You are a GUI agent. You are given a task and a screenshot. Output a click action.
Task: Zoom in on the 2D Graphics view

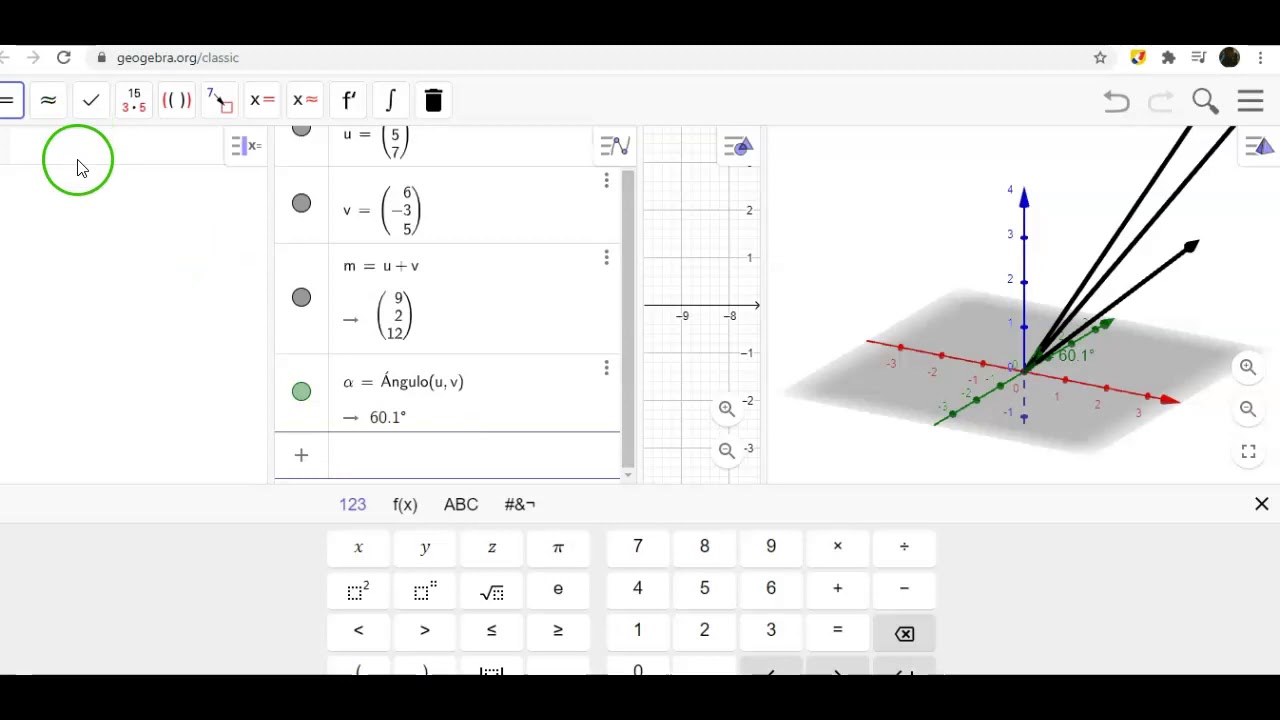(x=727, y=409)
